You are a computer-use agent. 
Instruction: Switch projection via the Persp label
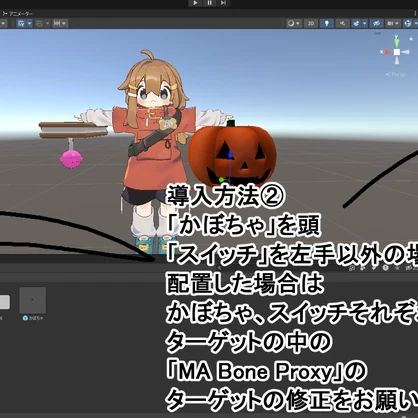396,74
